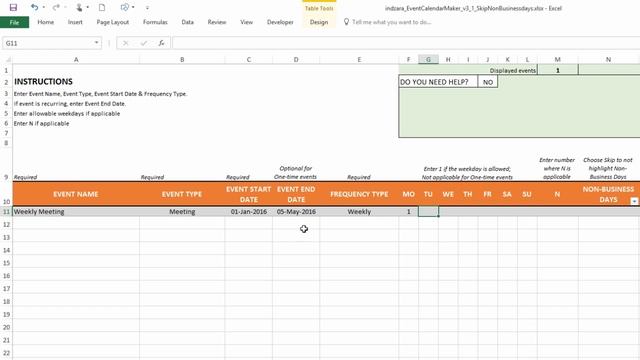Viewport: 640px width, 360px height.
Task: Select column B header
Action: point(182,60)
